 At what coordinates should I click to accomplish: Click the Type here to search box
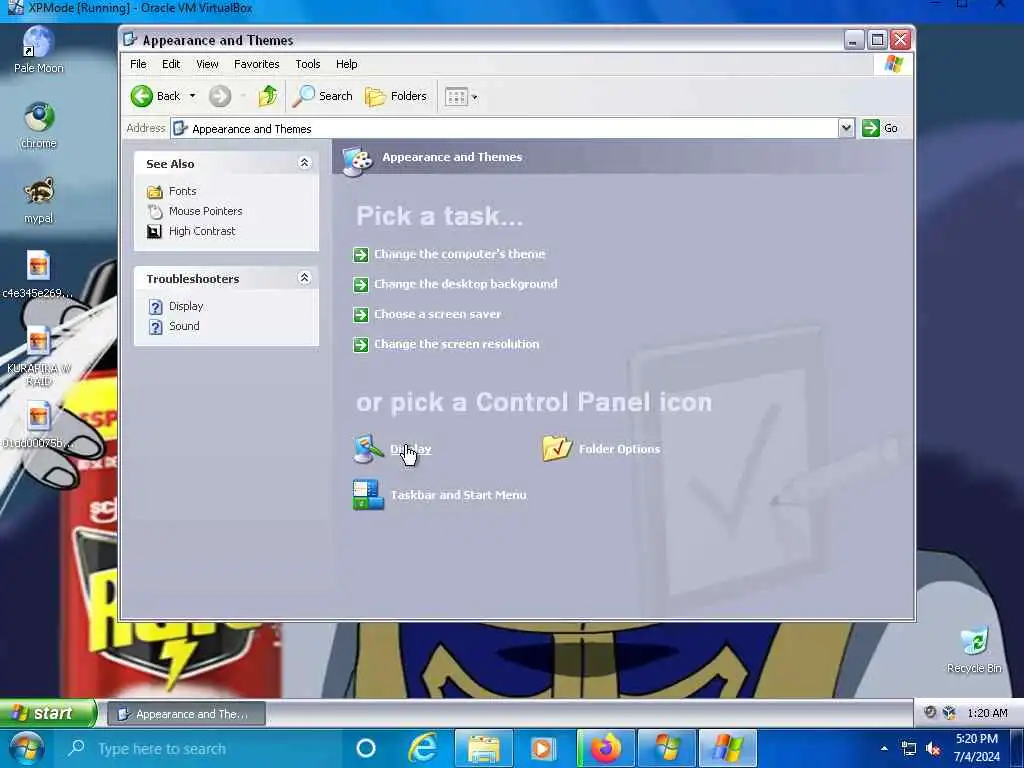click(197, 748)
